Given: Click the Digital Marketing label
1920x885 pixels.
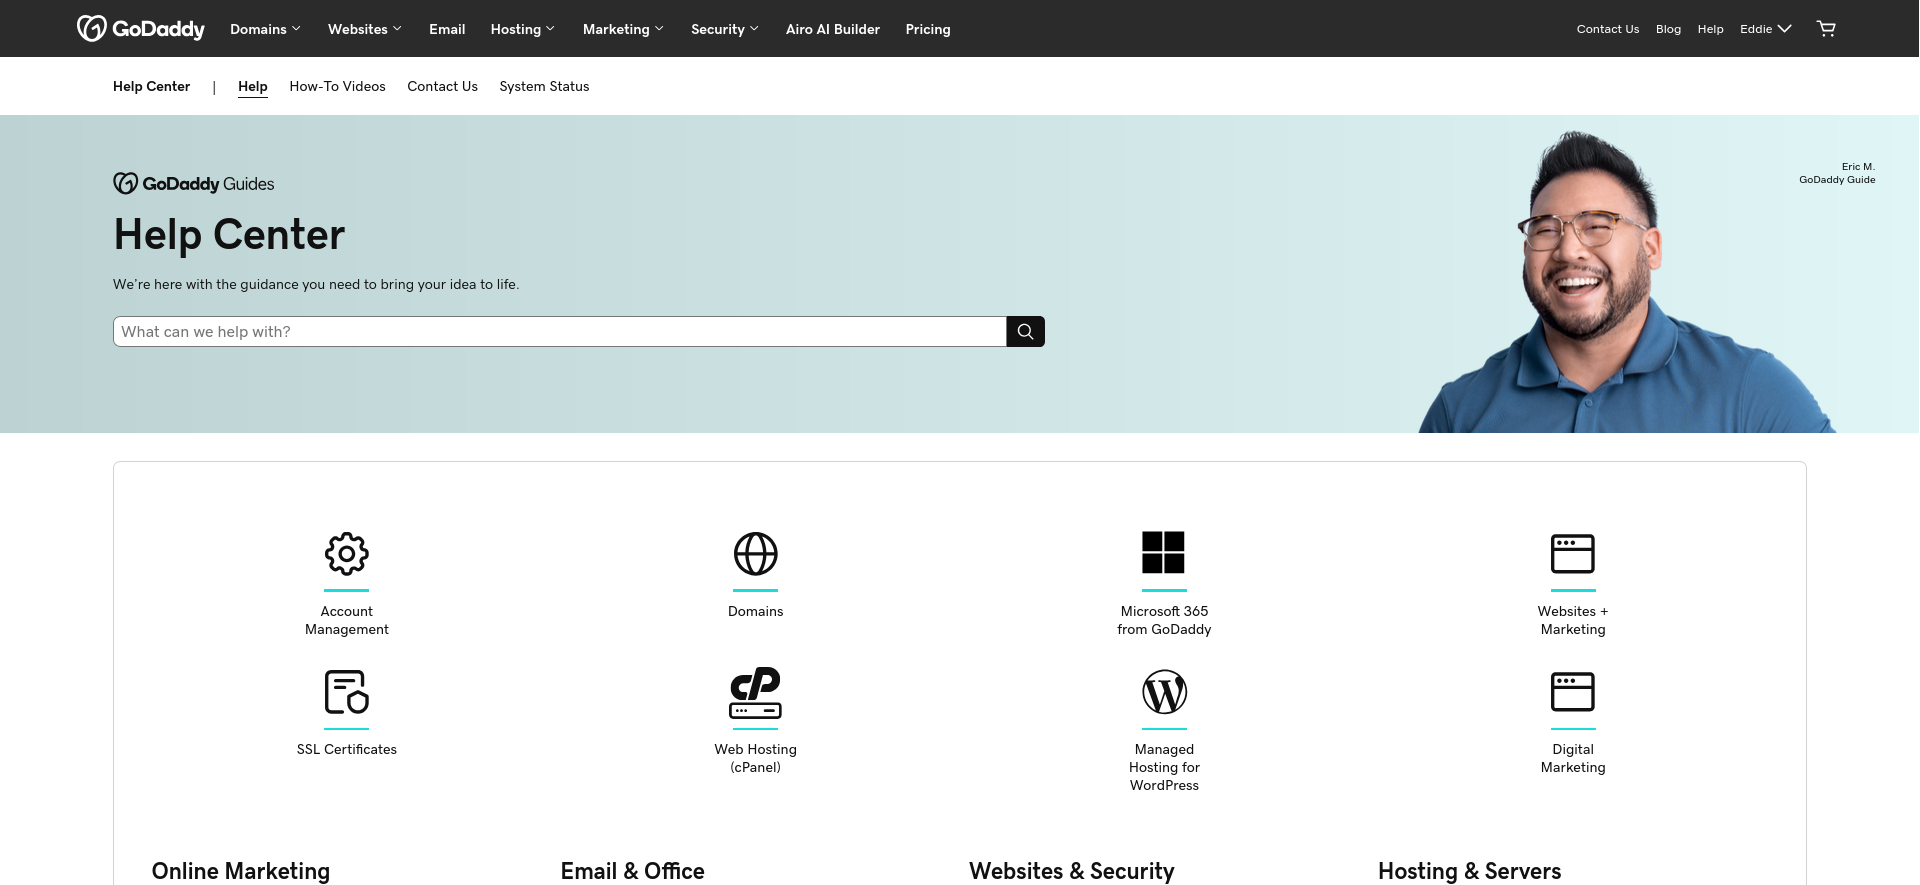Looking at the screenshot, I should (1573, 758).
